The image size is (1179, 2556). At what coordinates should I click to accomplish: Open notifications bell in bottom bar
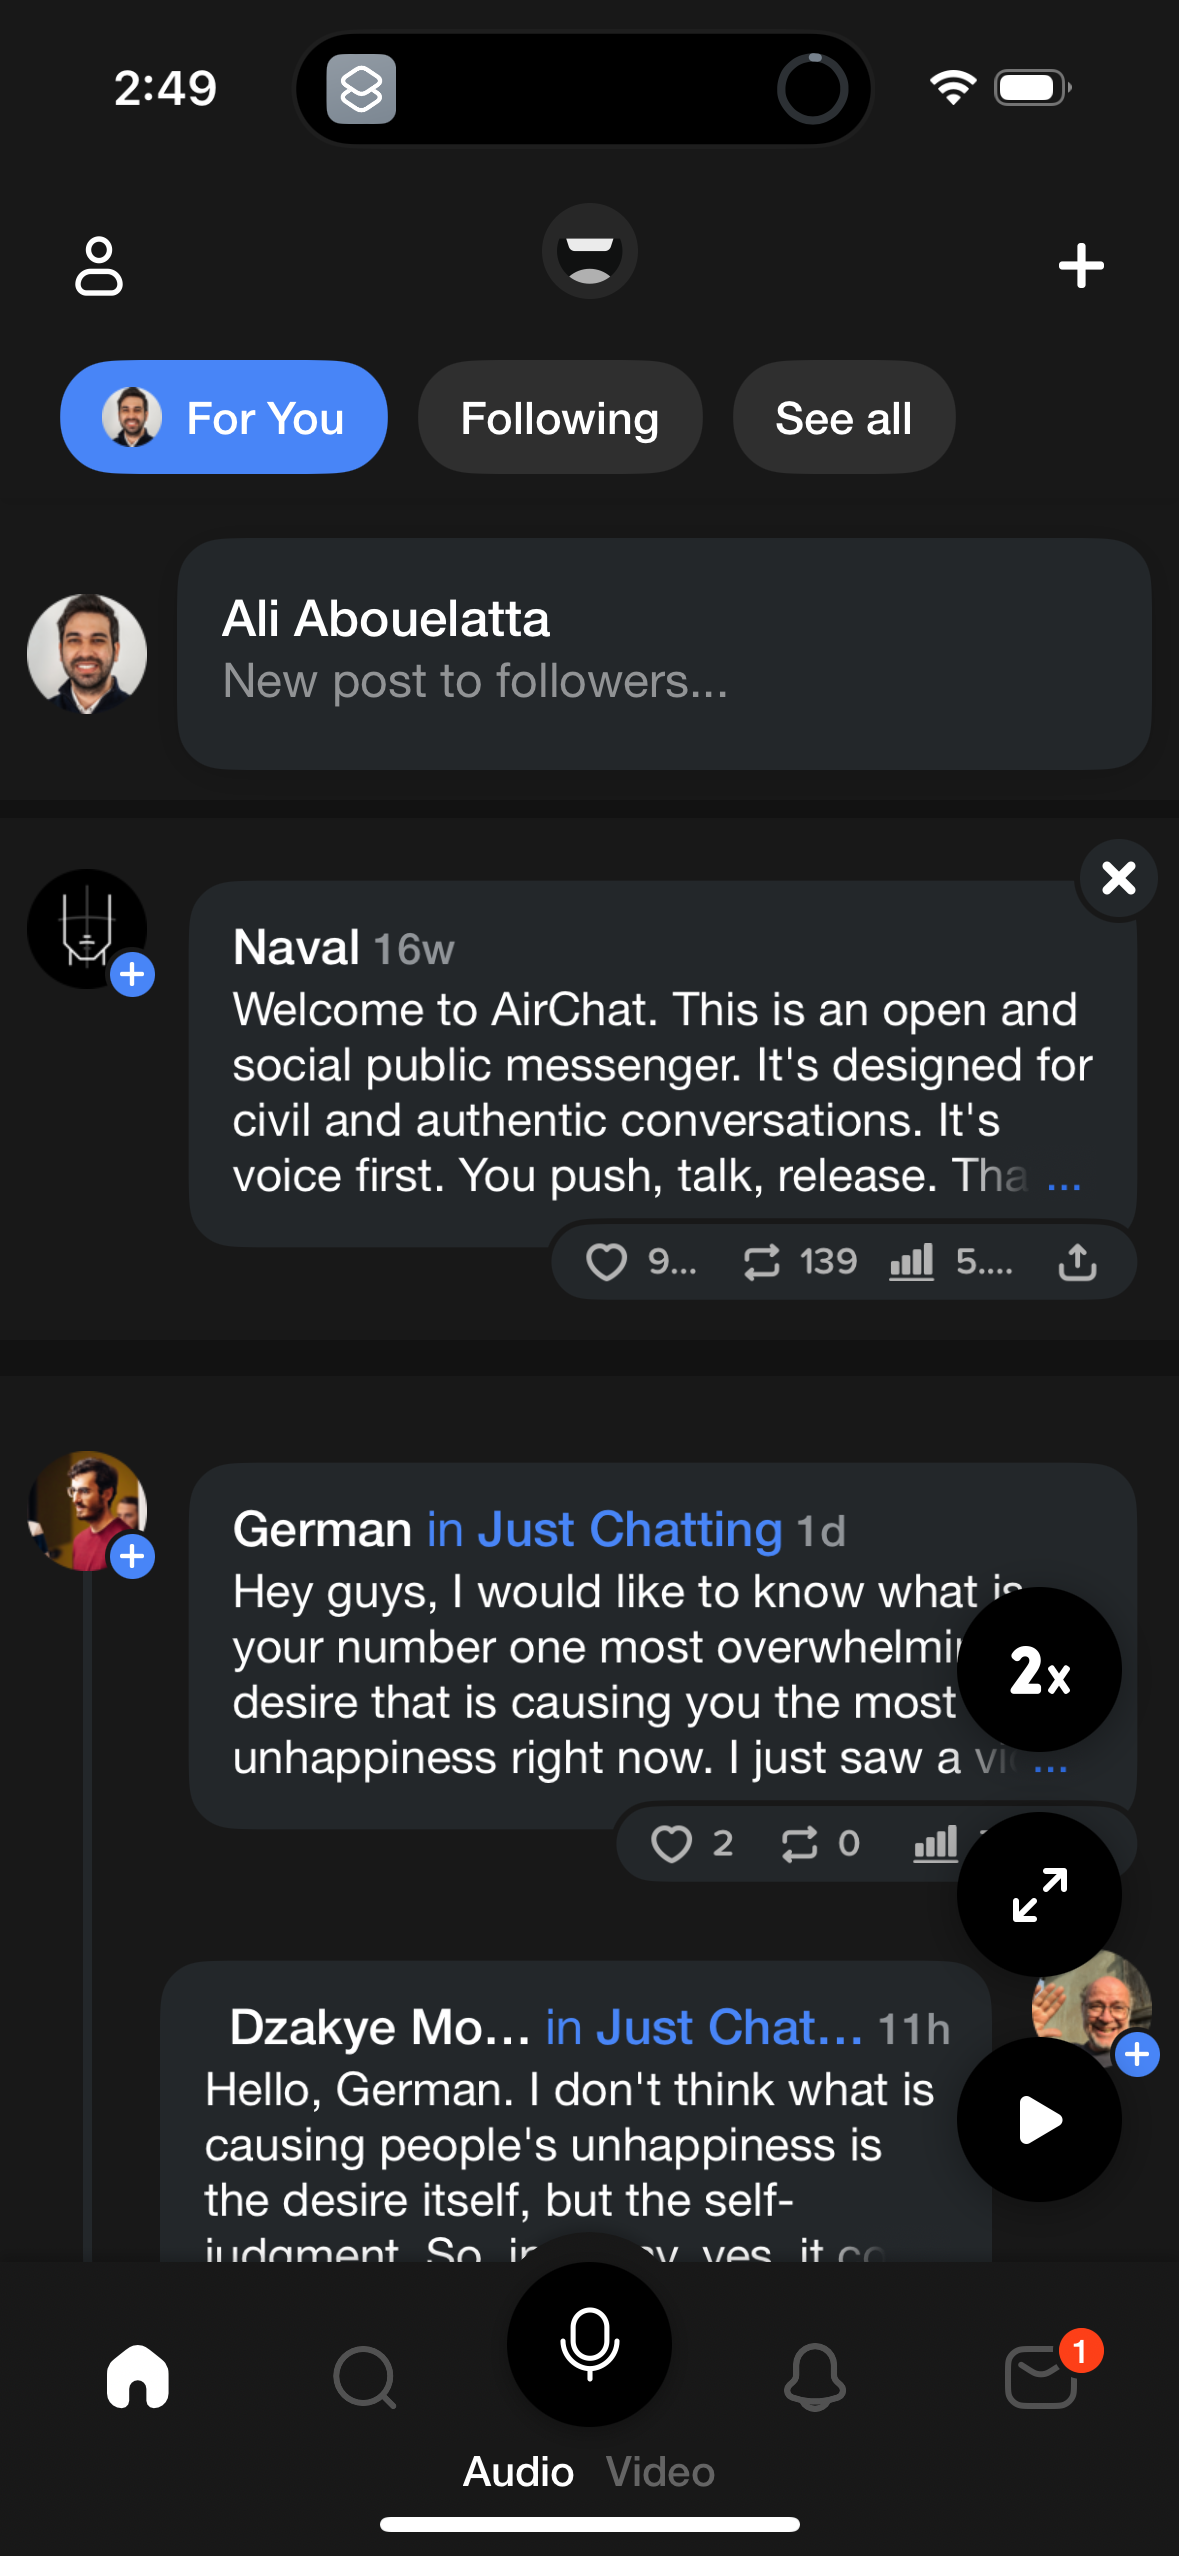814,2378
